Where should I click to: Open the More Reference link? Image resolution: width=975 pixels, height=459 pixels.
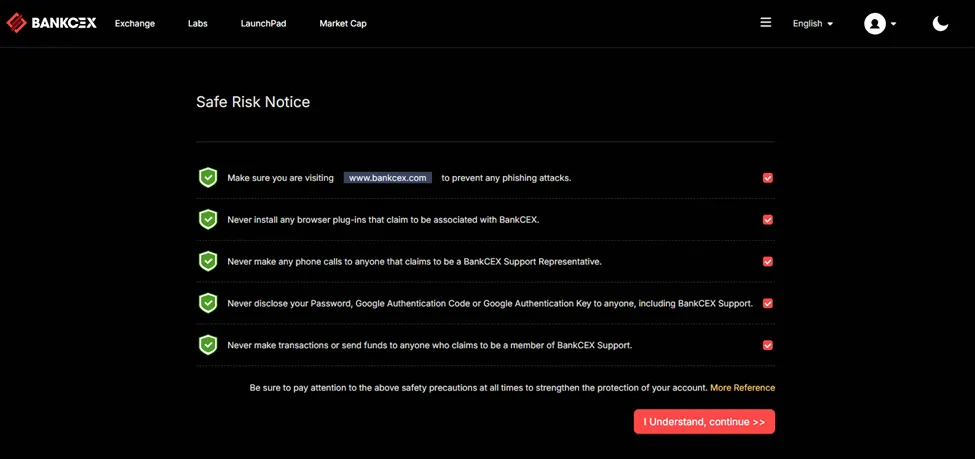coord(742,387)
